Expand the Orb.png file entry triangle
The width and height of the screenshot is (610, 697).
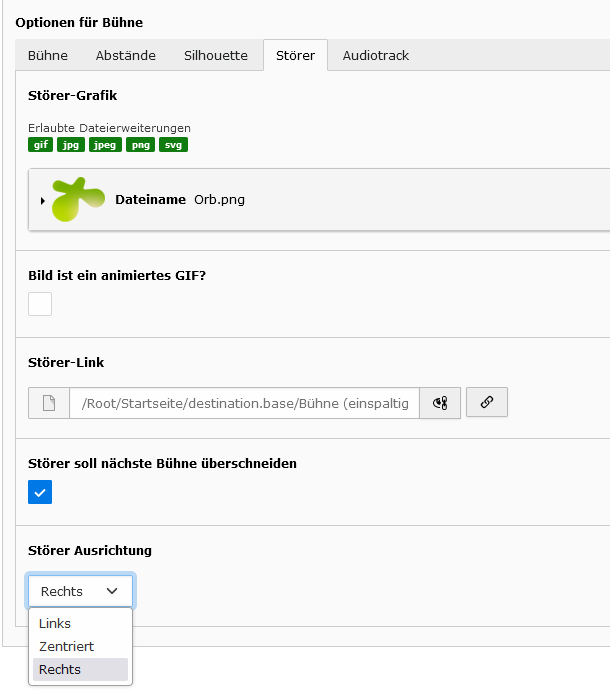(43, 200)
